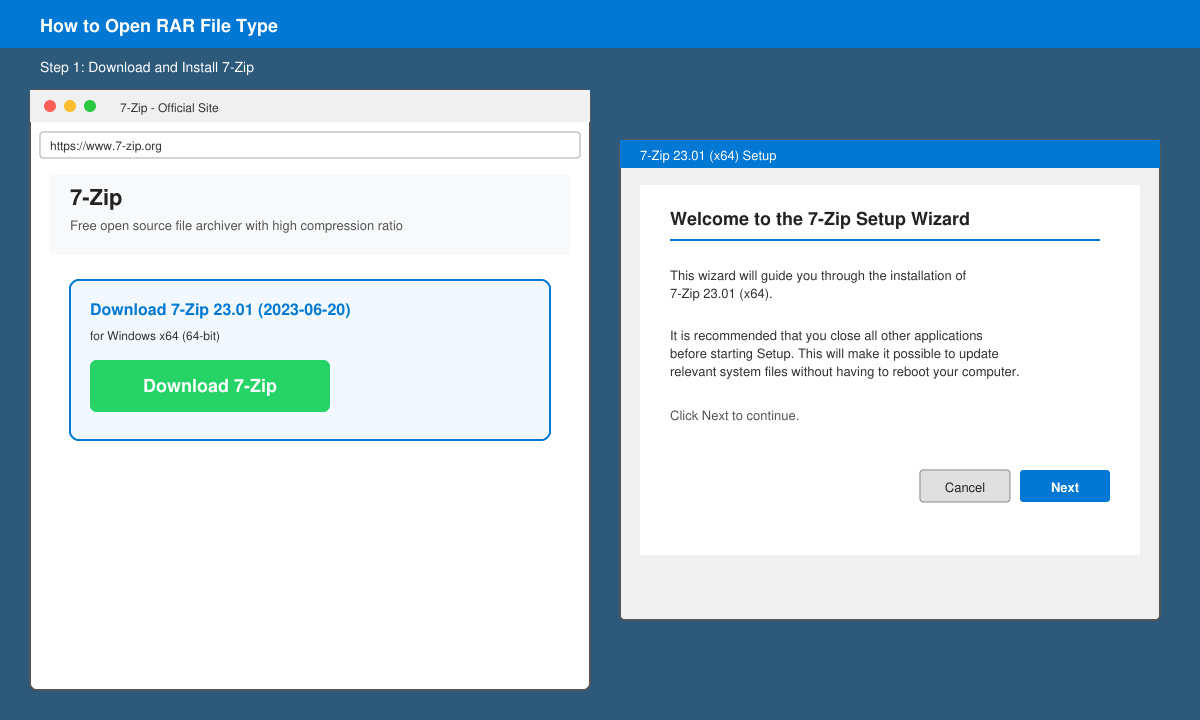Click 'This wizard will guide you' paragraph

click(818, 285)
